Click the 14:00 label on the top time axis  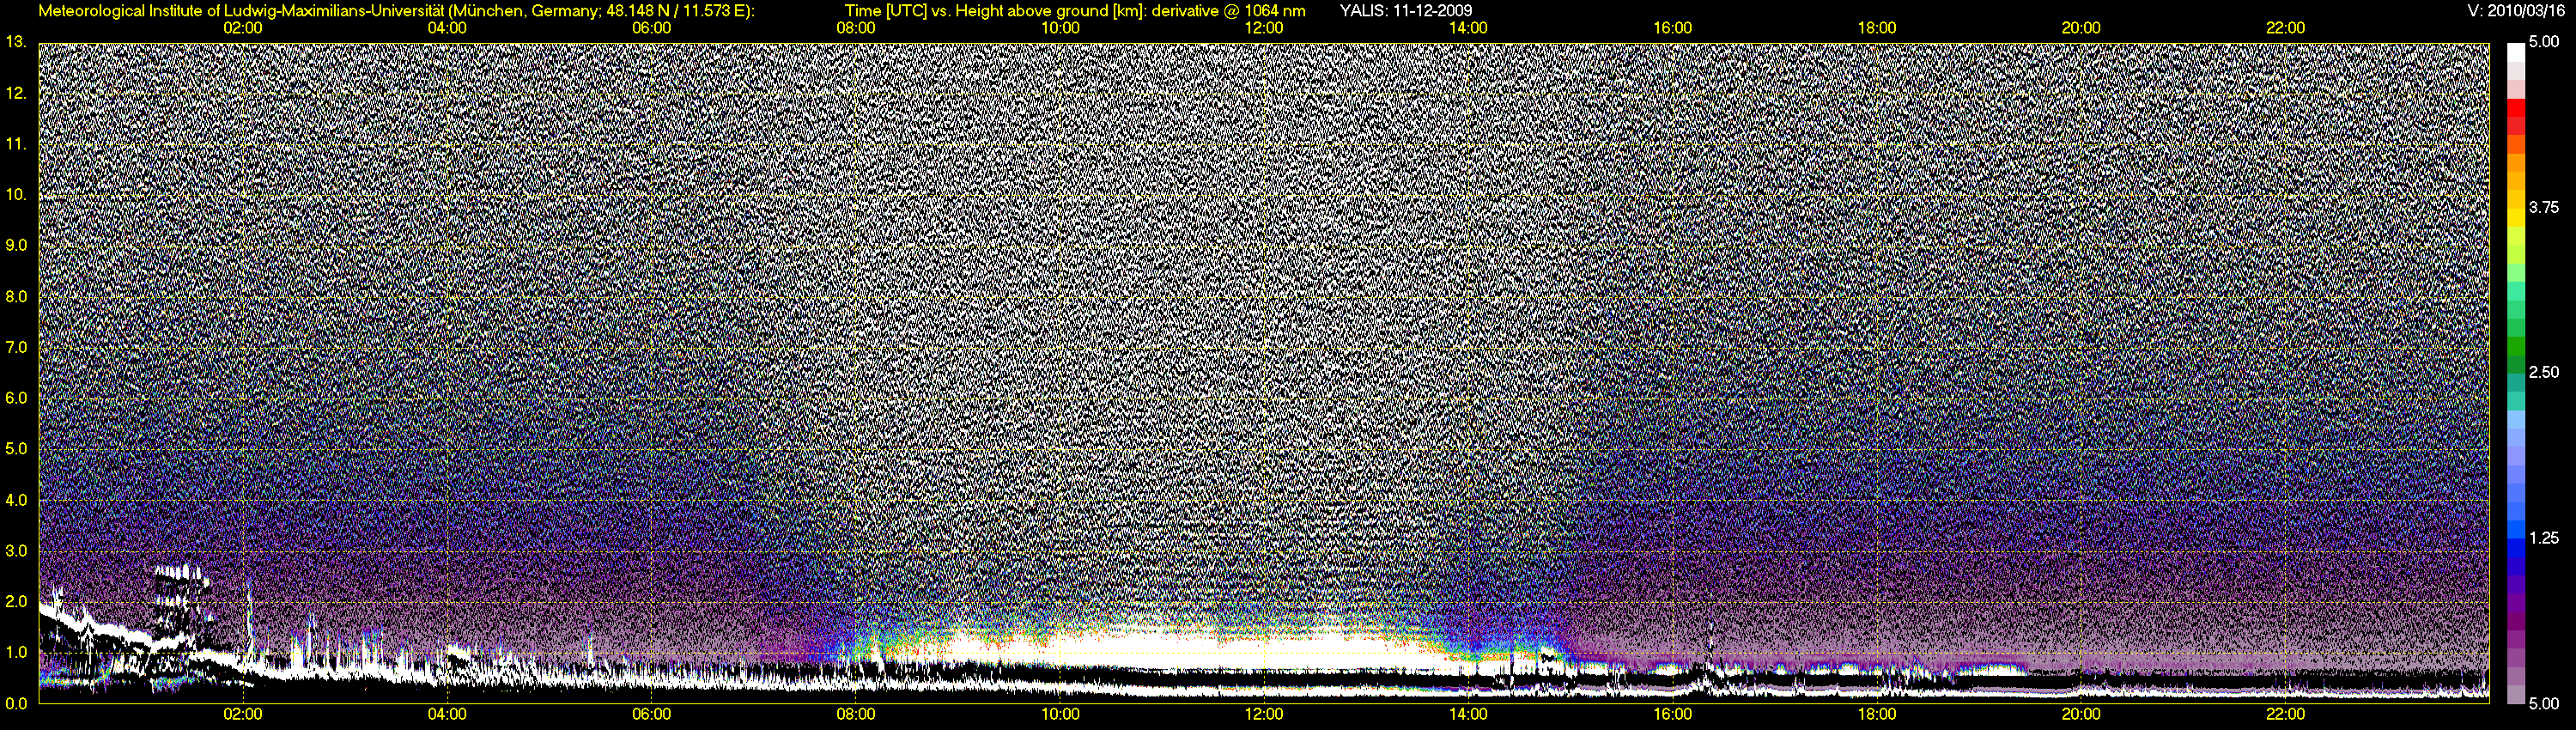pos(1468,28)
